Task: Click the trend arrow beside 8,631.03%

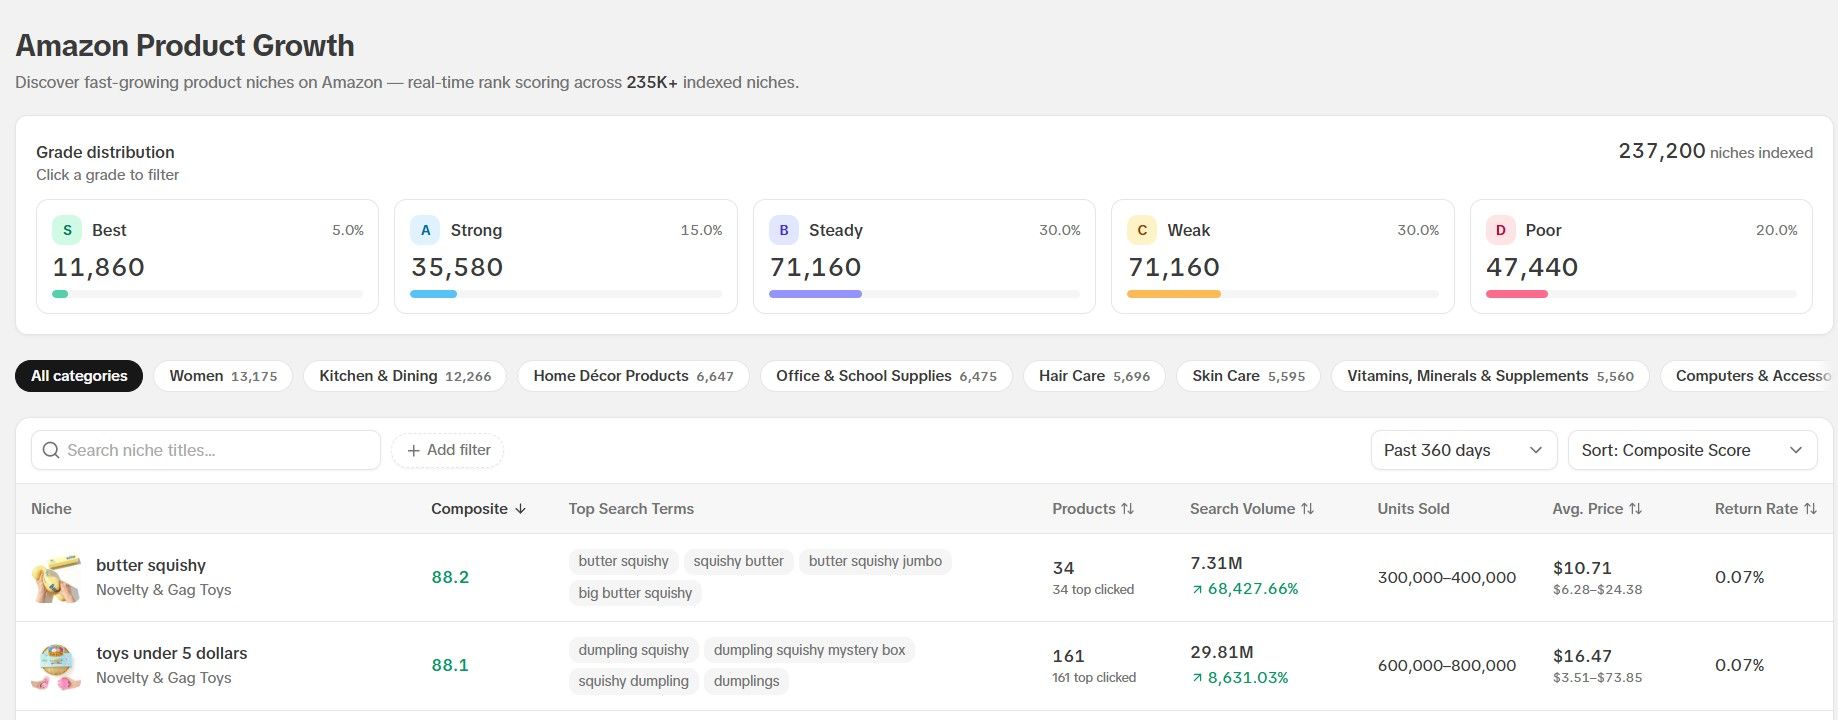Action: [1197, 678]
